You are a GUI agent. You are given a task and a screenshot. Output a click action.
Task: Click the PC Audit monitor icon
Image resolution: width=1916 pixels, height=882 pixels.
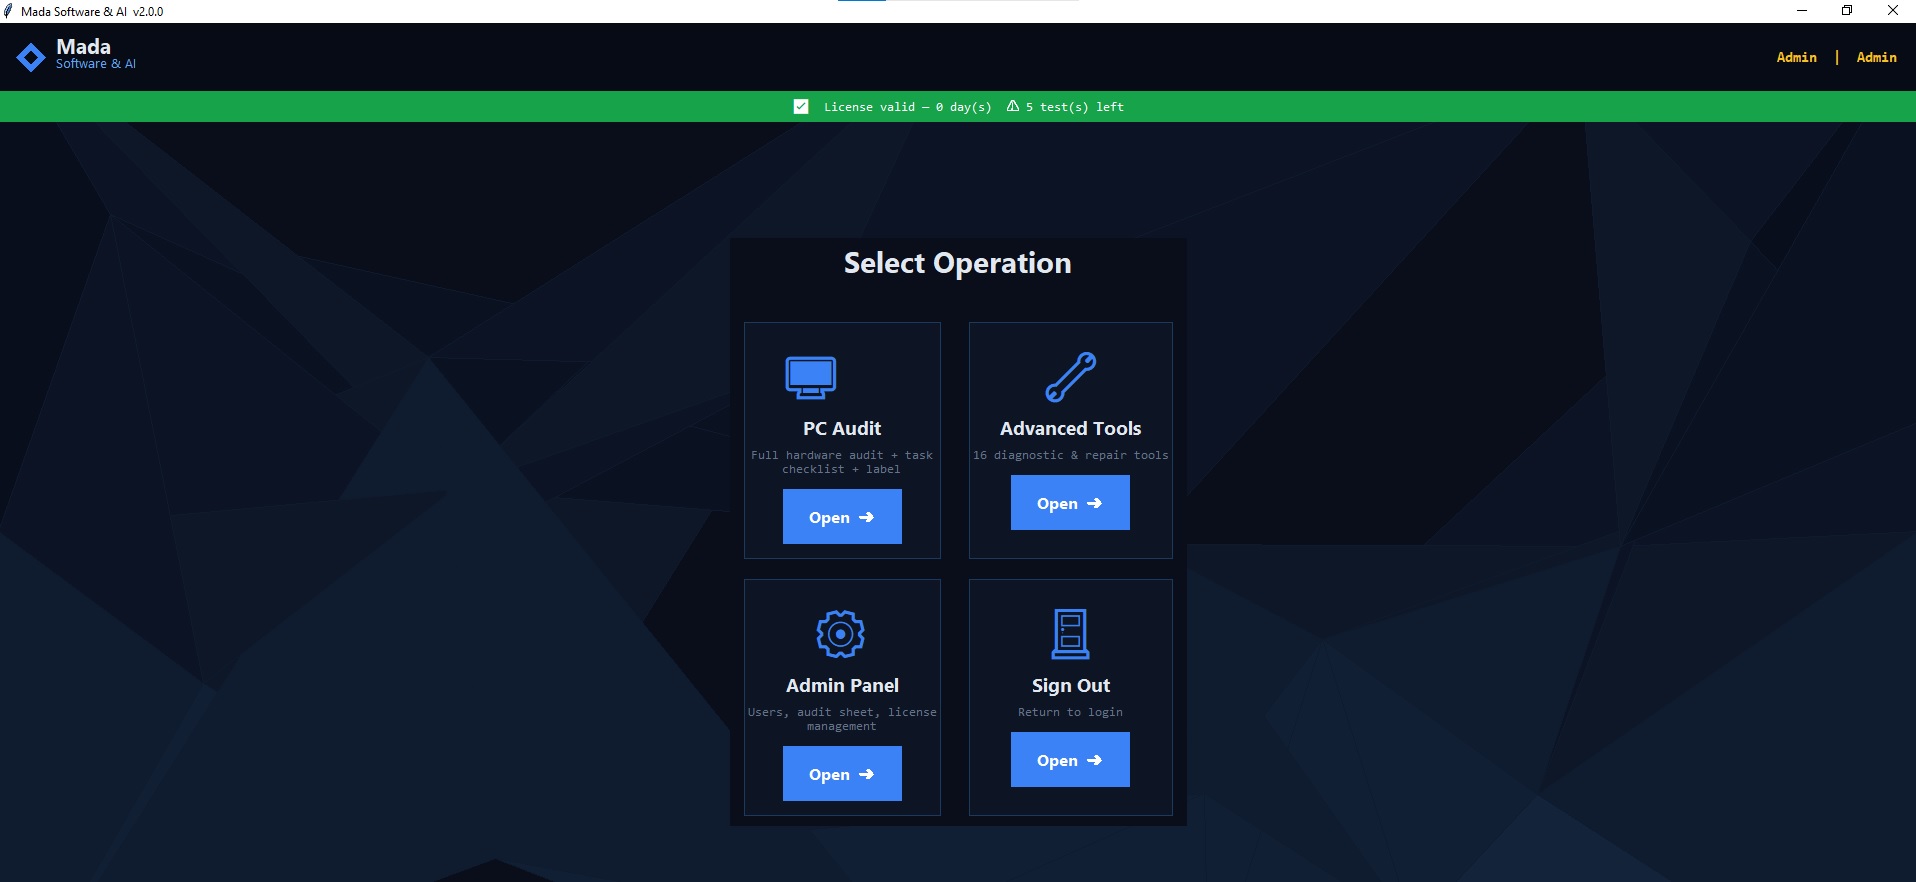[811, 378]
